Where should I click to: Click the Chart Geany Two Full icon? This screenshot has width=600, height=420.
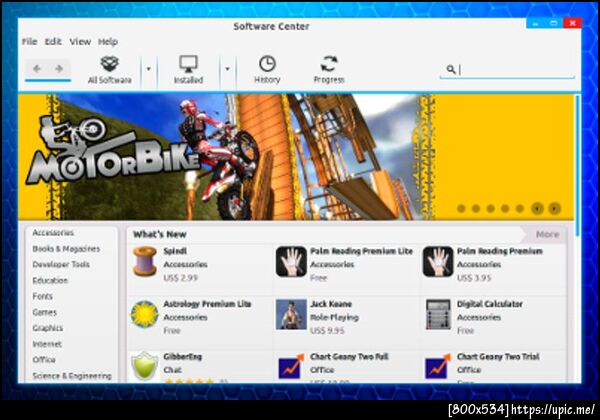point(291,366)
